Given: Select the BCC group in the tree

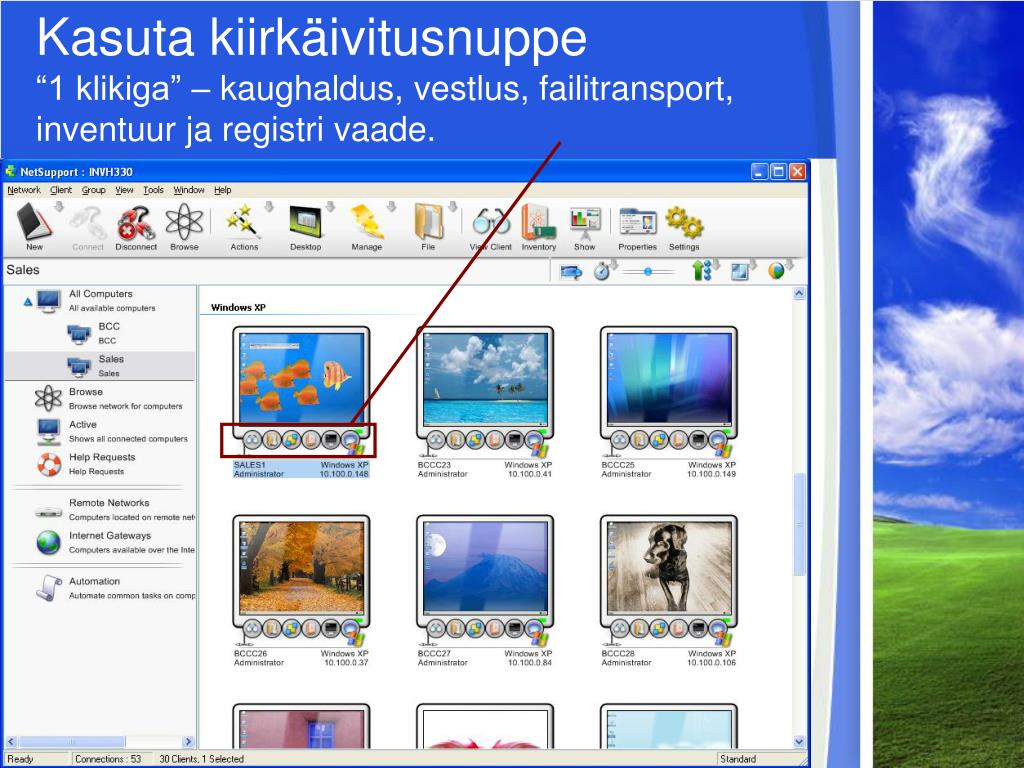Looking at the screenshot, I should click(99, 333).
